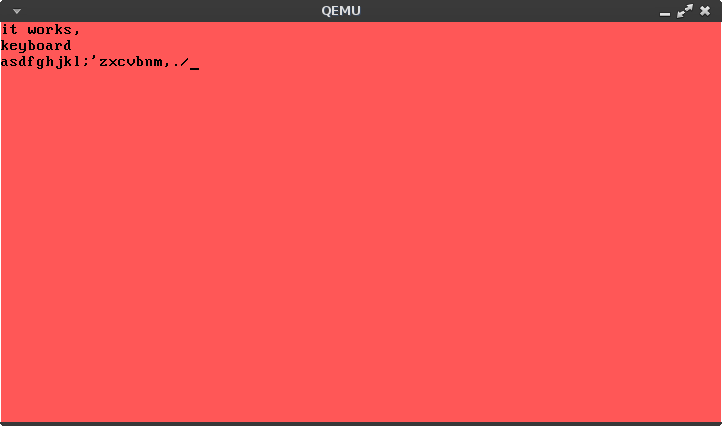Click the QEMU title text

tap(341, 11)
